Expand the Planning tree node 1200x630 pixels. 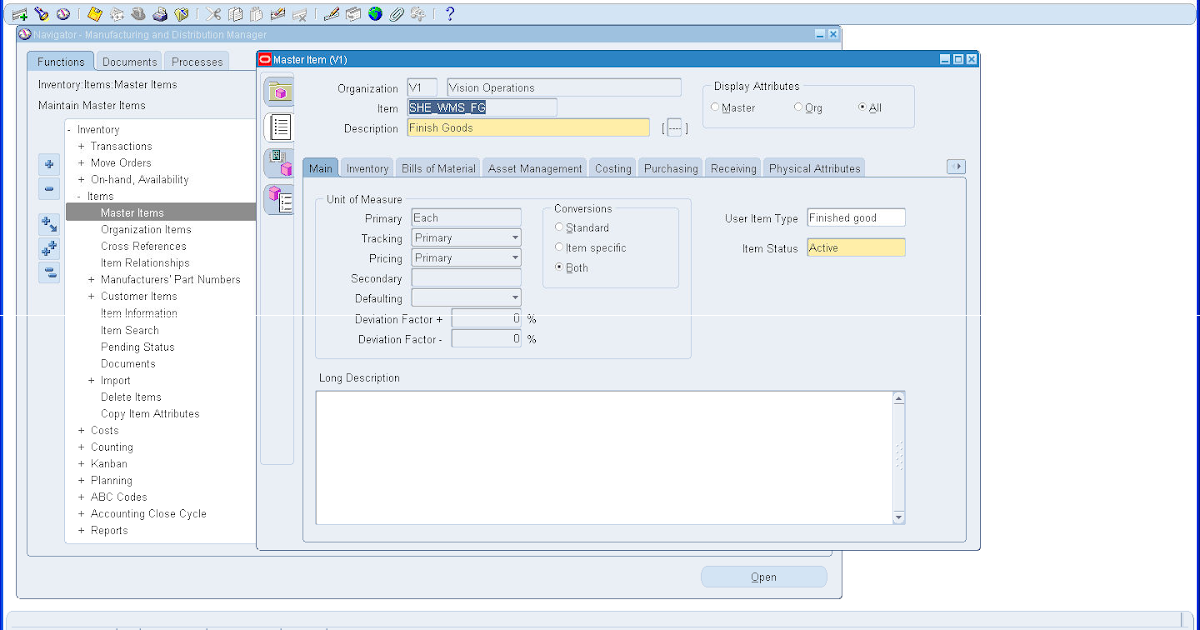[79, 480]
